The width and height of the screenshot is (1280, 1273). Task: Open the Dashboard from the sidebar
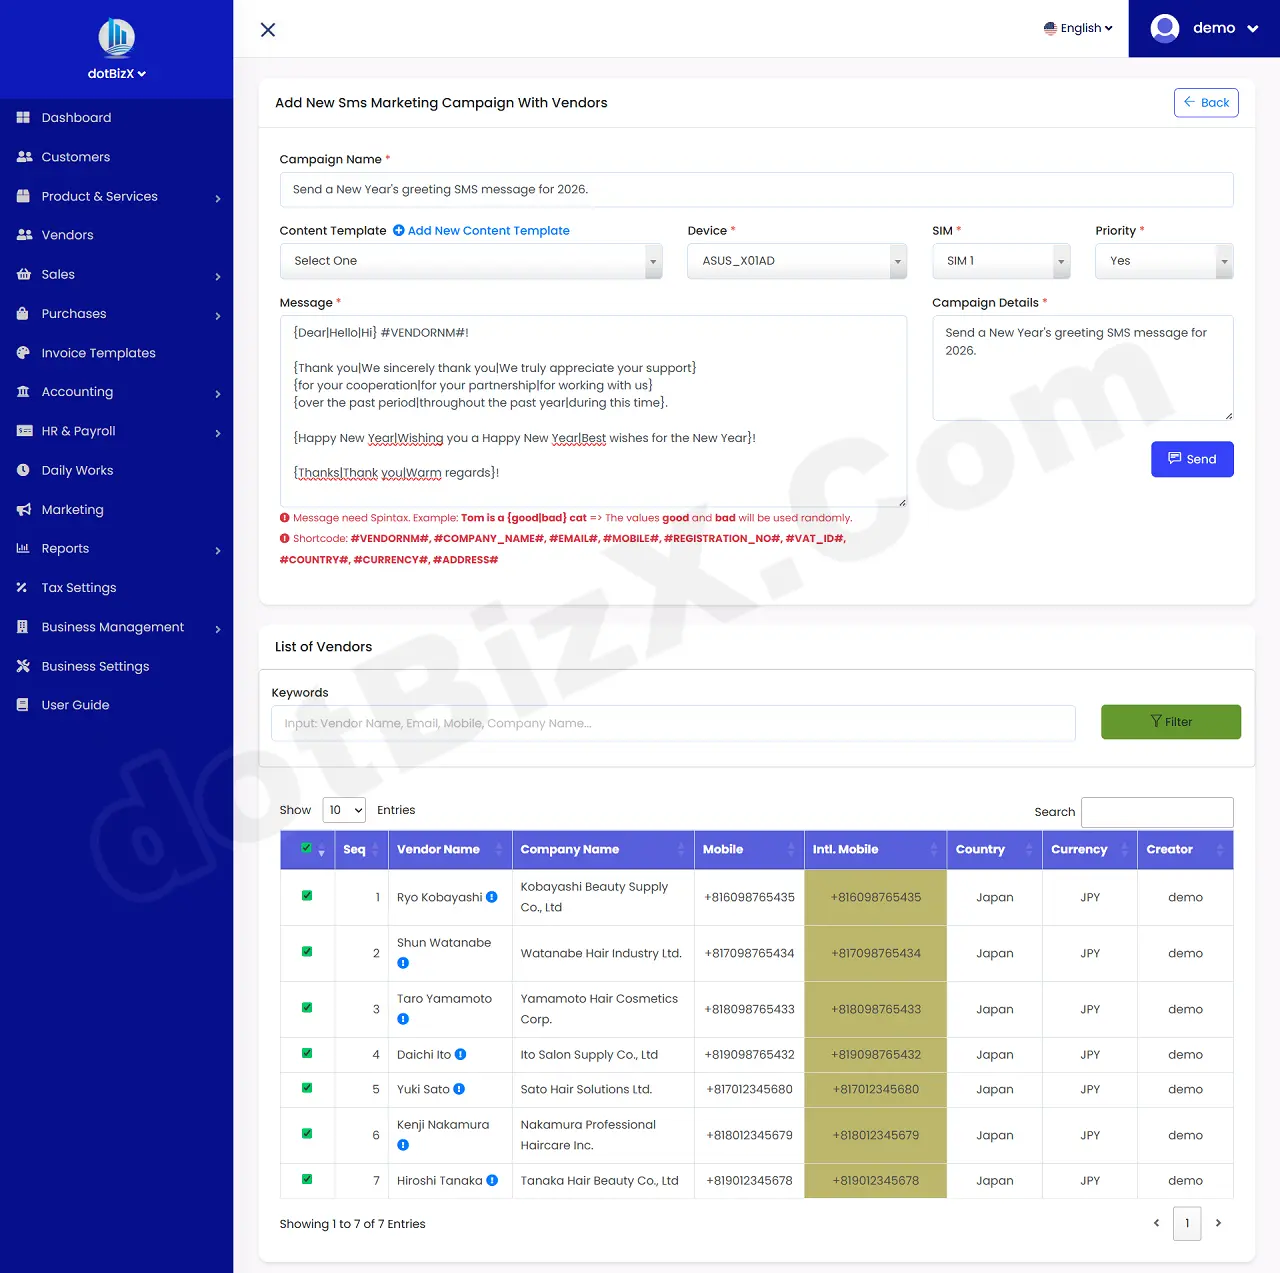(x=75, y=117)
